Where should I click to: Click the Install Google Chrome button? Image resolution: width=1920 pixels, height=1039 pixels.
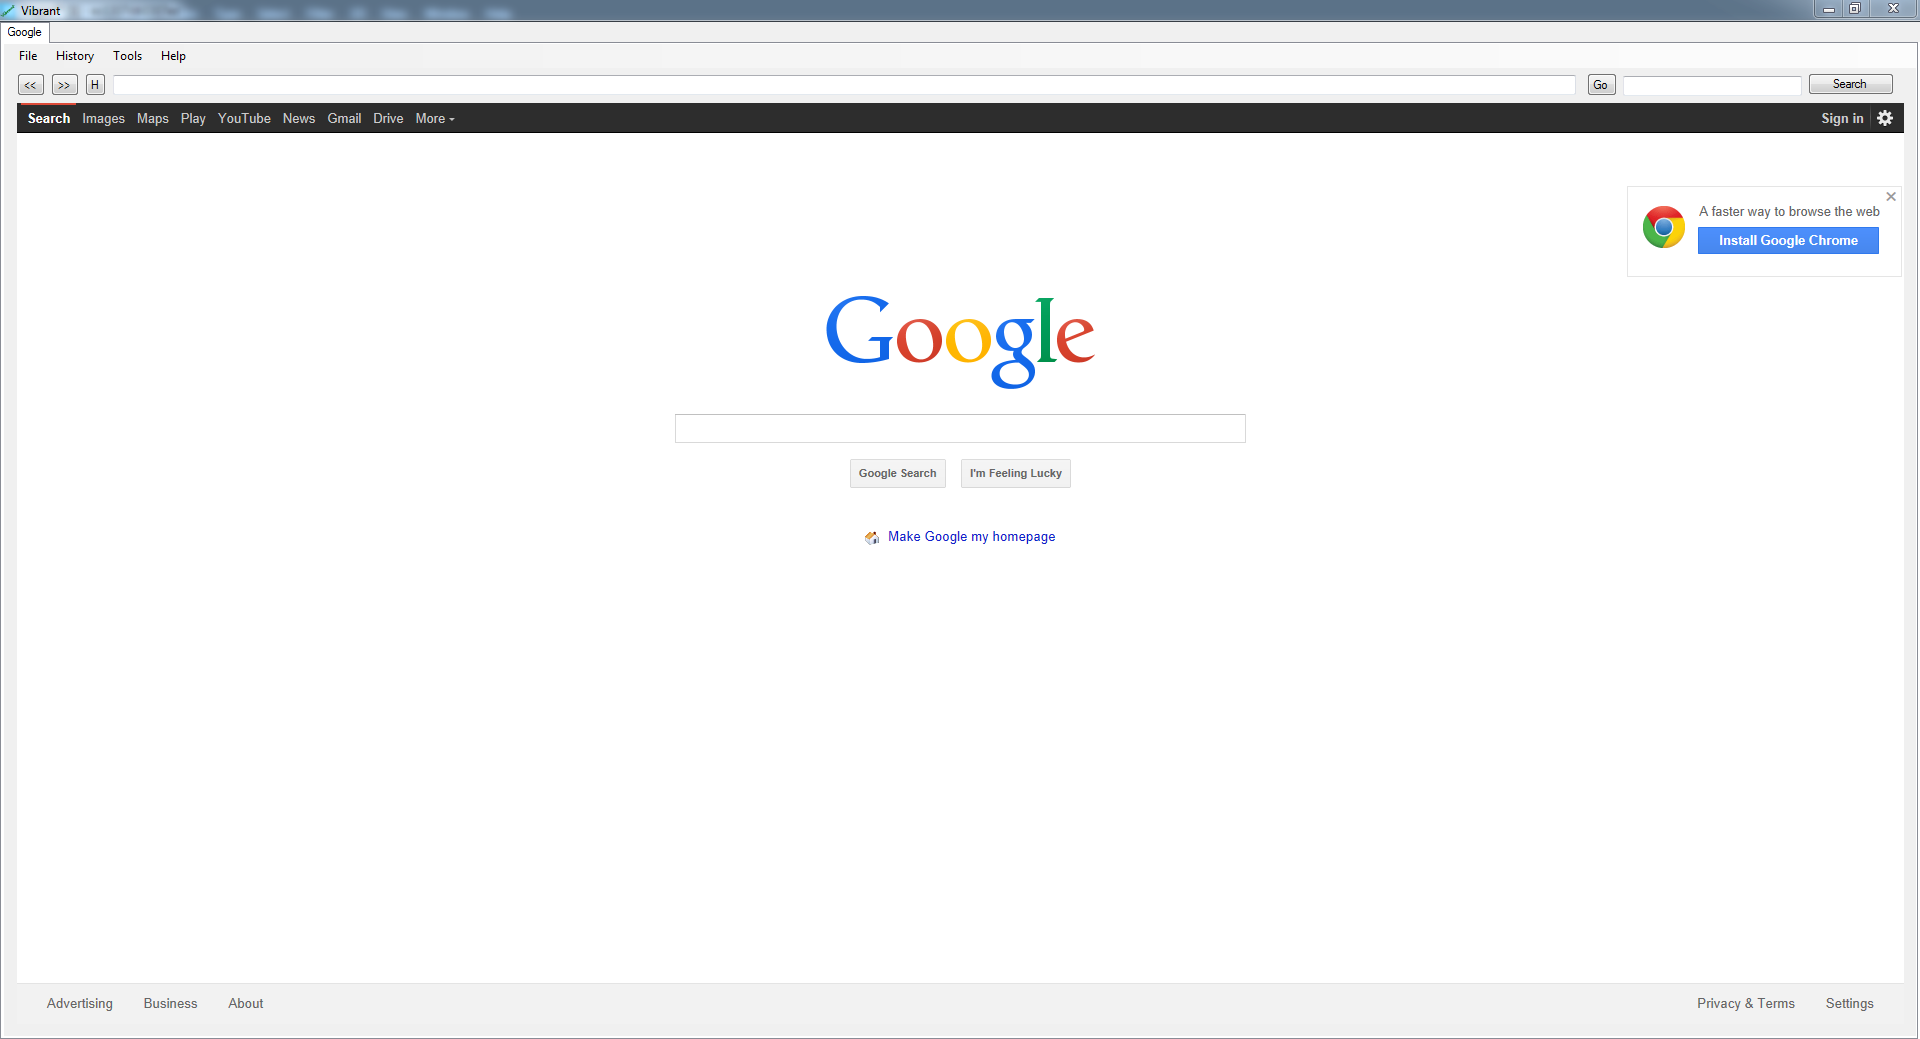[x=1787, y=240]
